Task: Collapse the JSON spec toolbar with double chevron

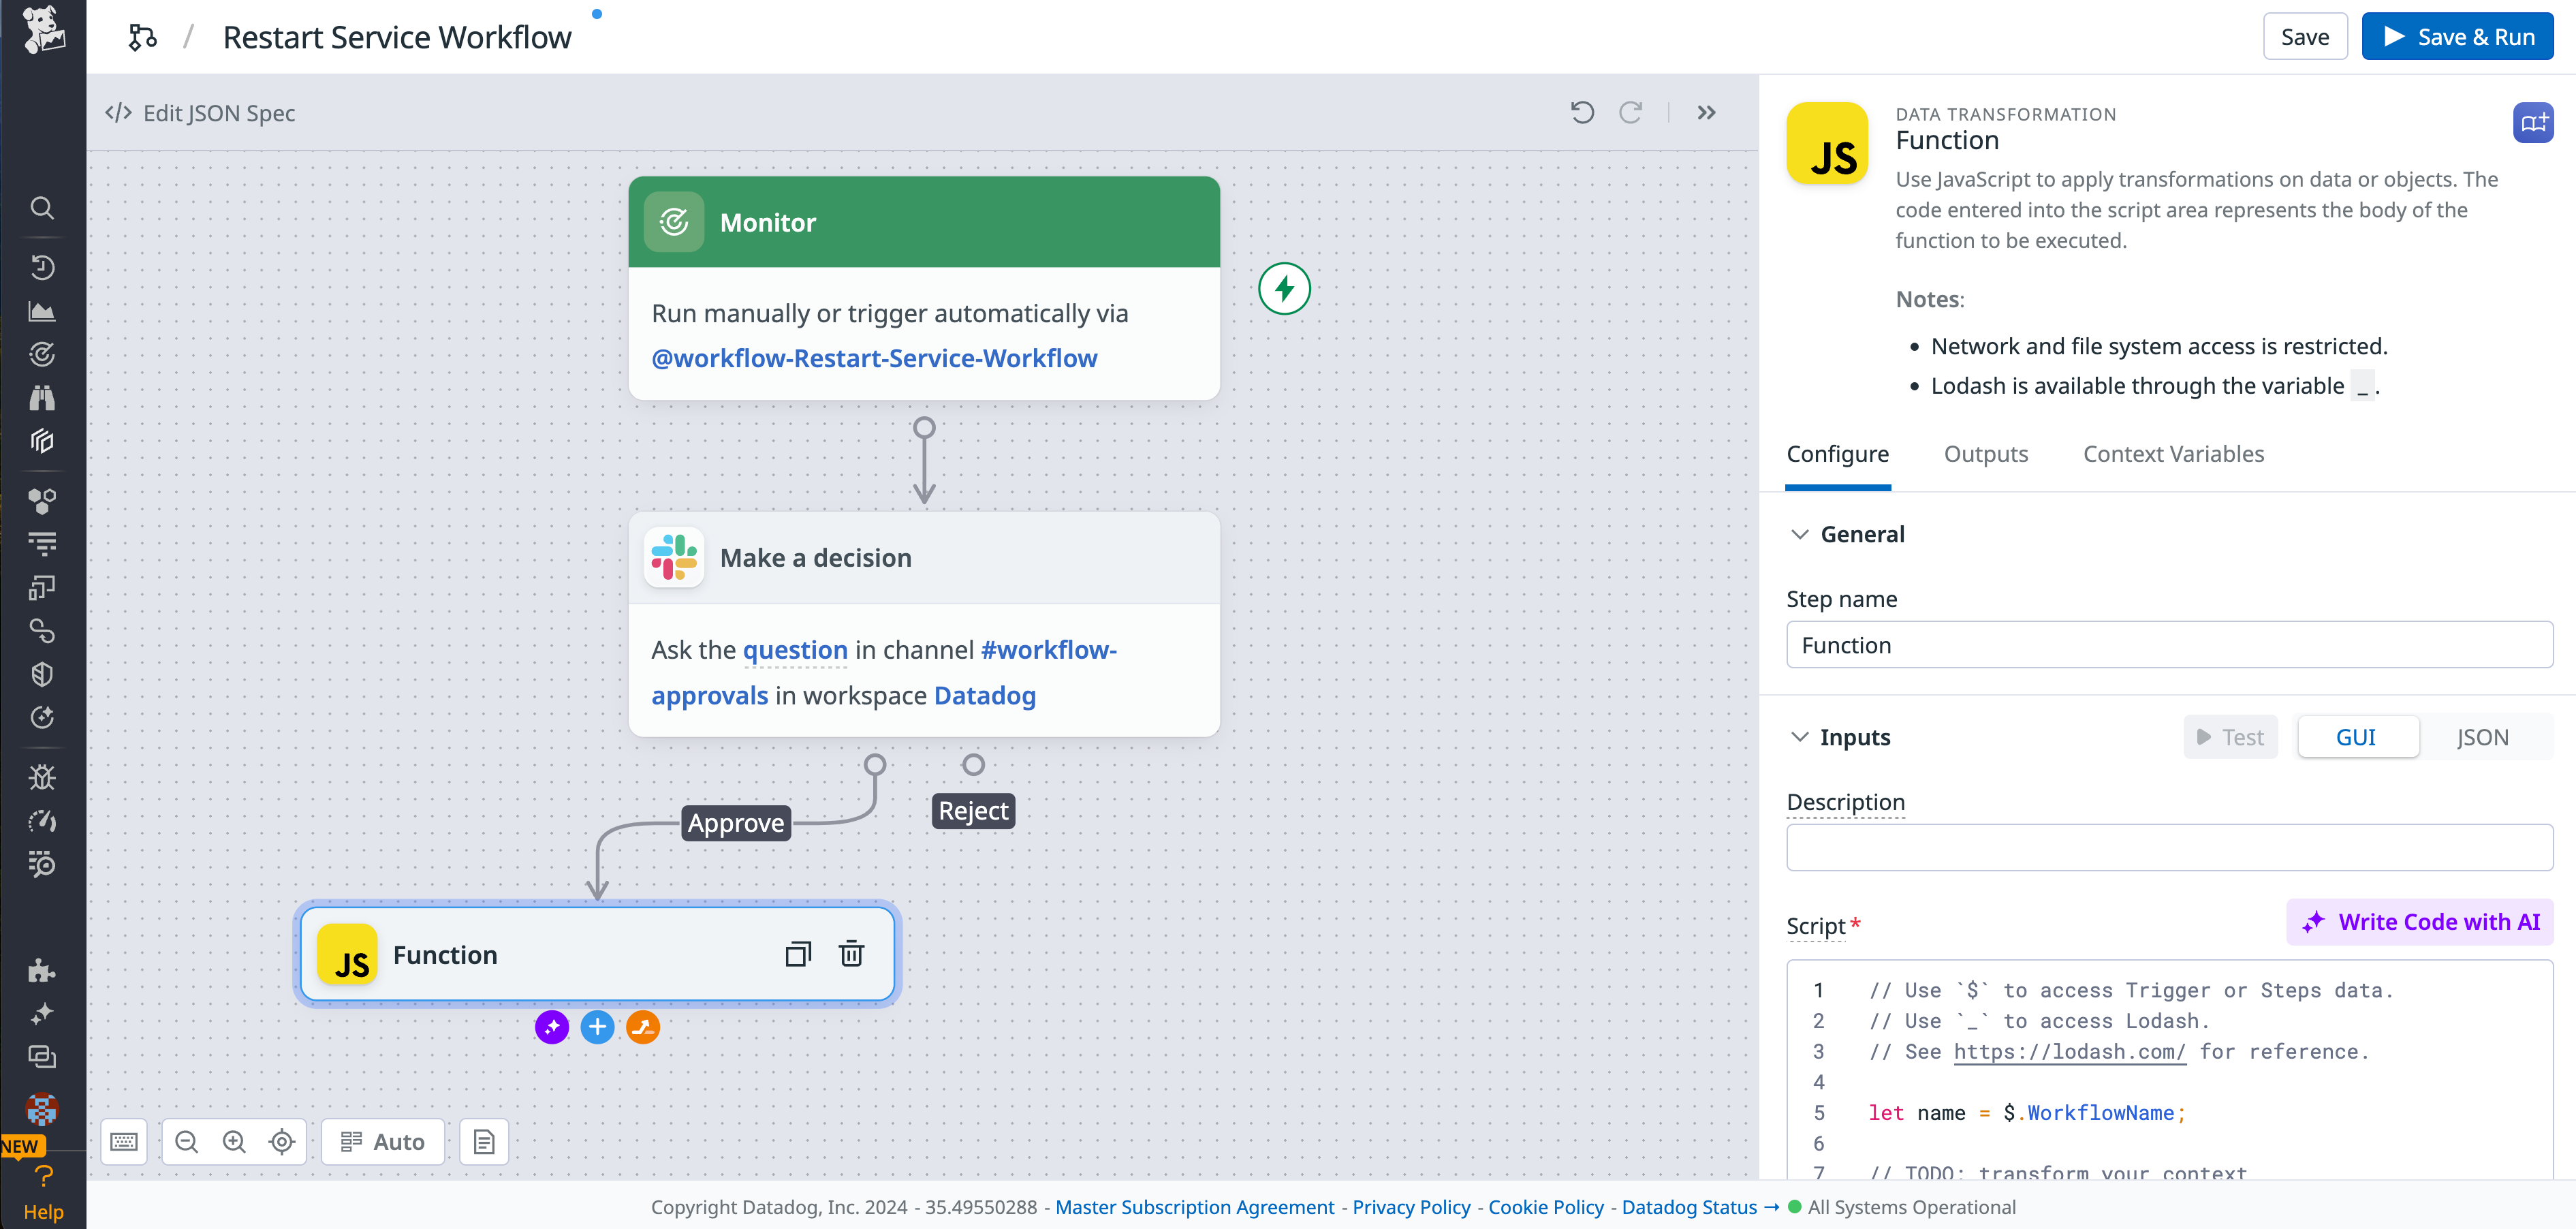Action: (1706, 112)
